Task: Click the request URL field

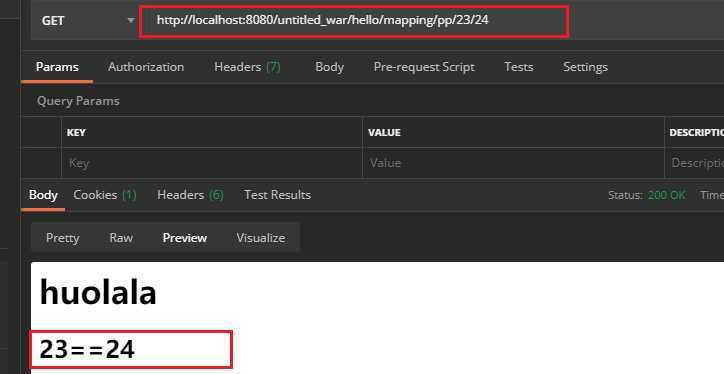Action: [x=354, y=21]
